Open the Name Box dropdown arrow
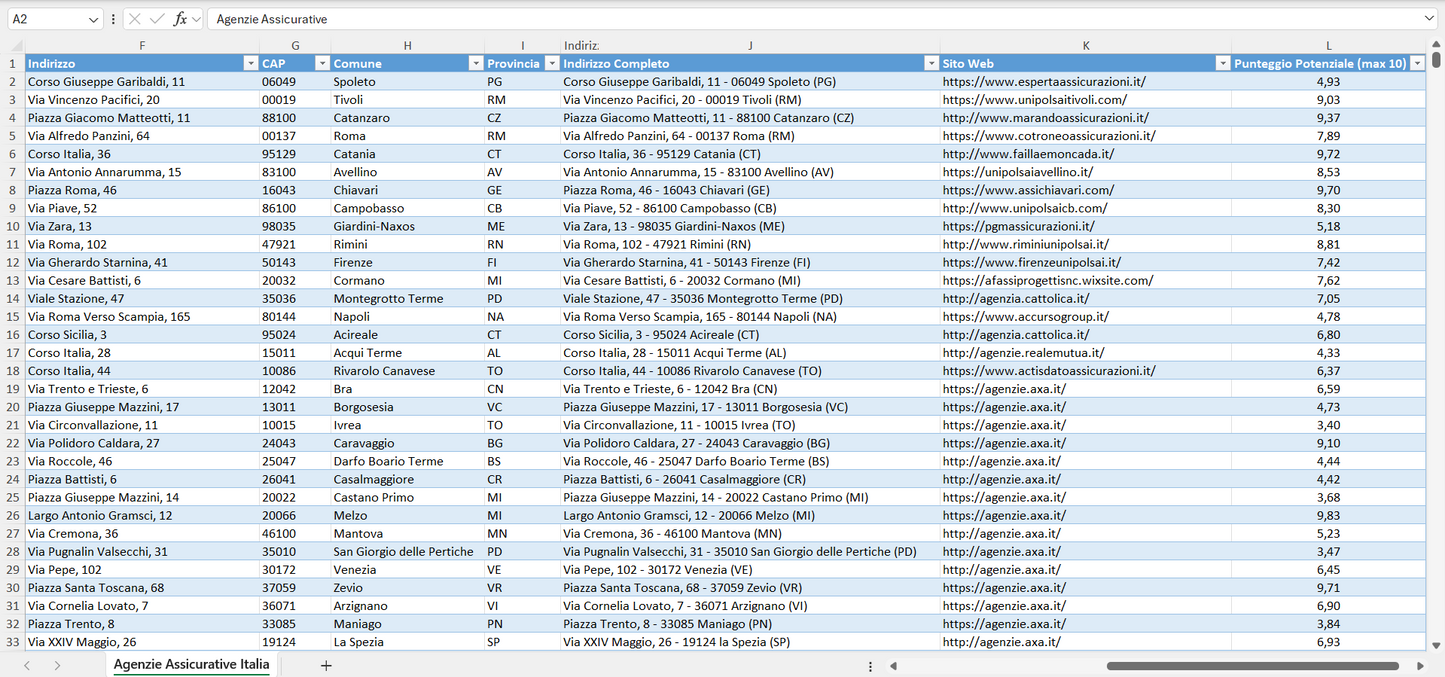This screenshot has width=1445, height=677. pos(93,18)
